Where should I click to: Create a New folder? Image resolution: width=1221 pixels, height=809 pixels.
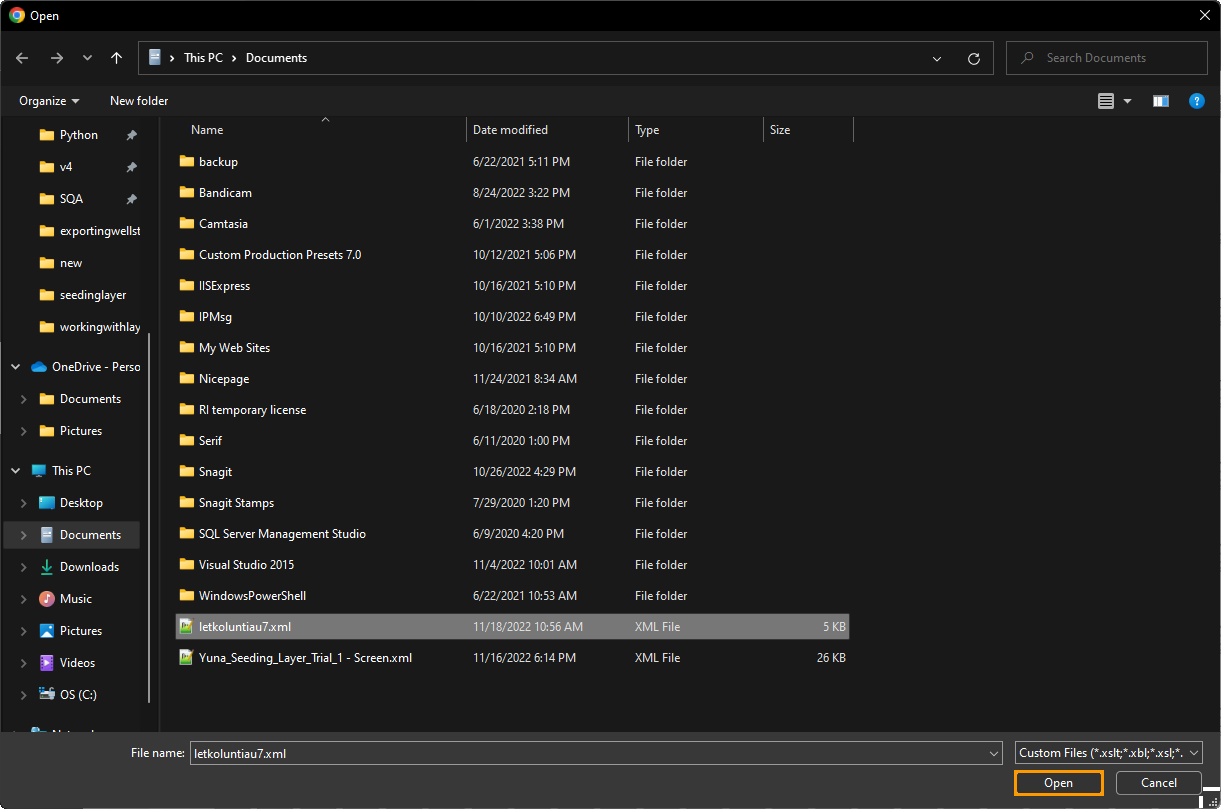(x=138, y=101)
